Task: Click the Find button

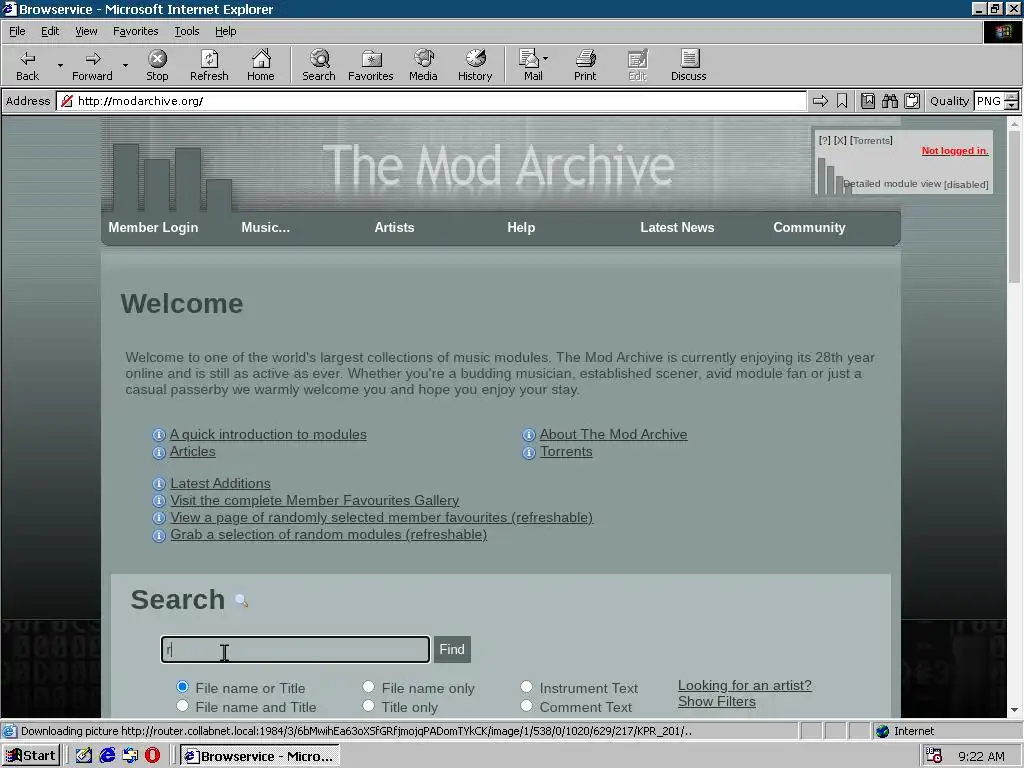Action: click(452, 649)
